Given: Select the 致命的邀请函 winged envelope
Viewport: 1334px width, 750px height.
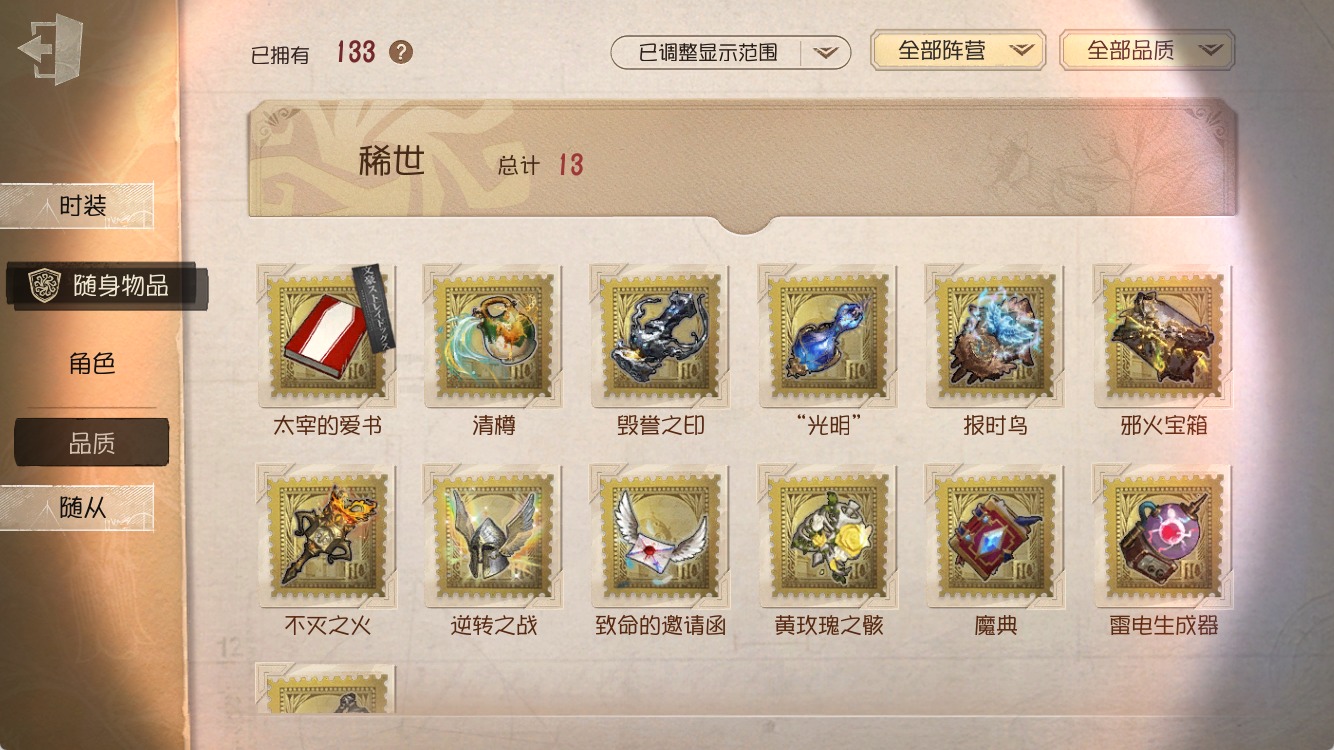Looking at the screenshot, I should coord(661,536).
